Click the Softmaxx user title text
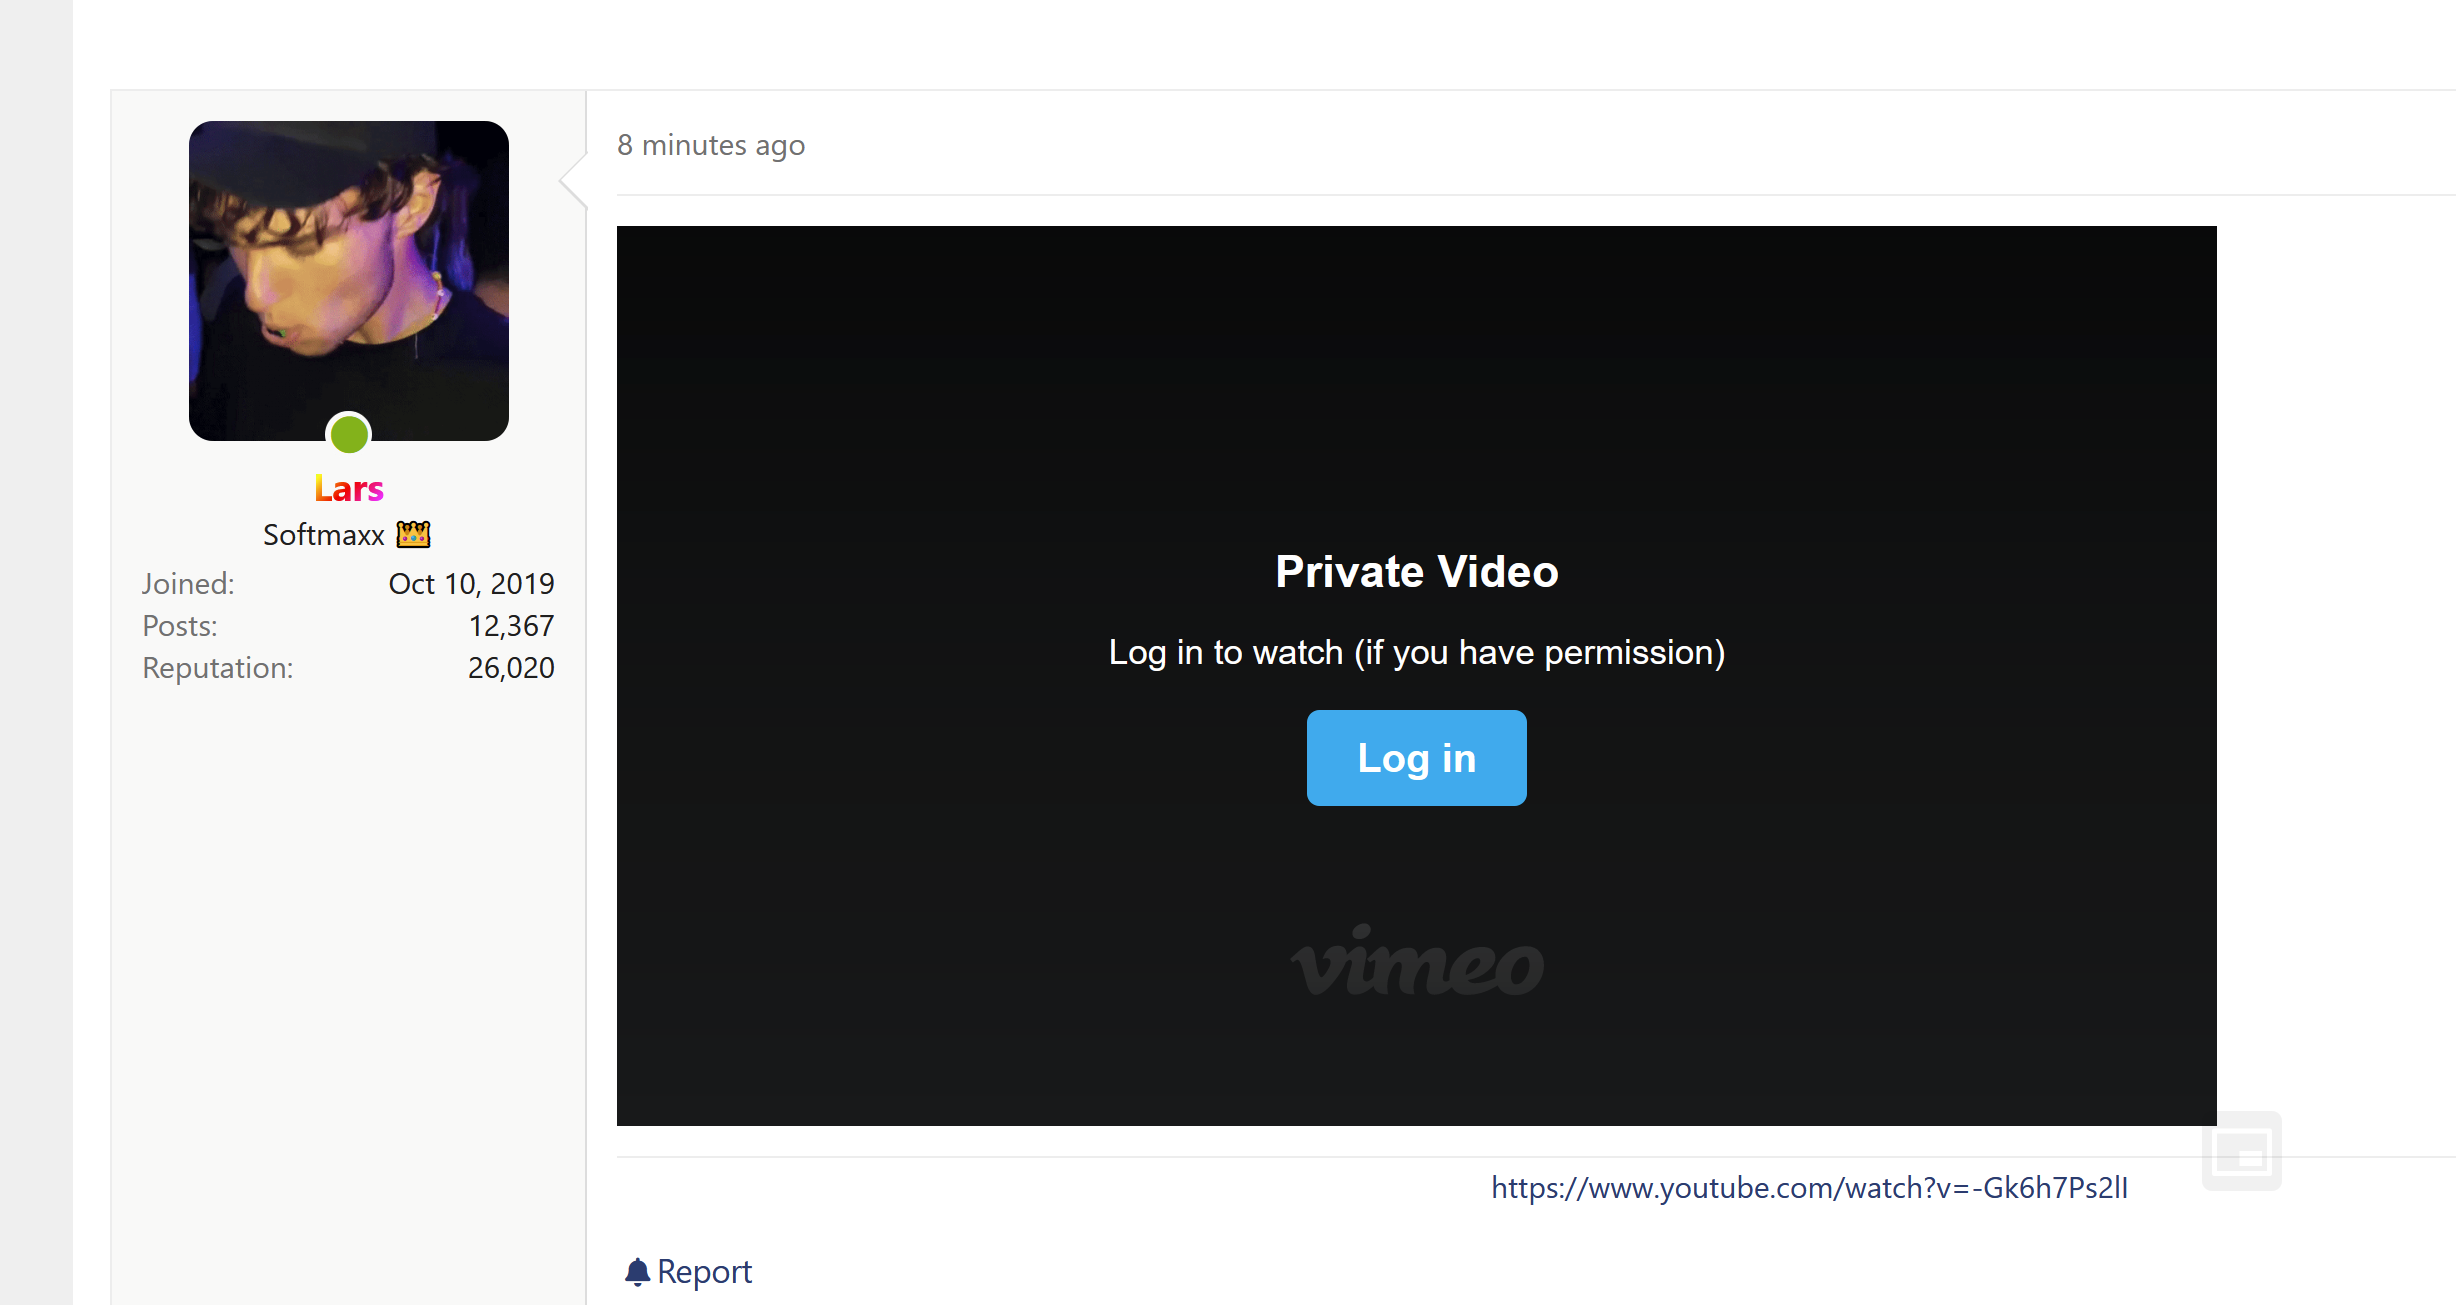 pyautogui.click(x=324, y=535)
